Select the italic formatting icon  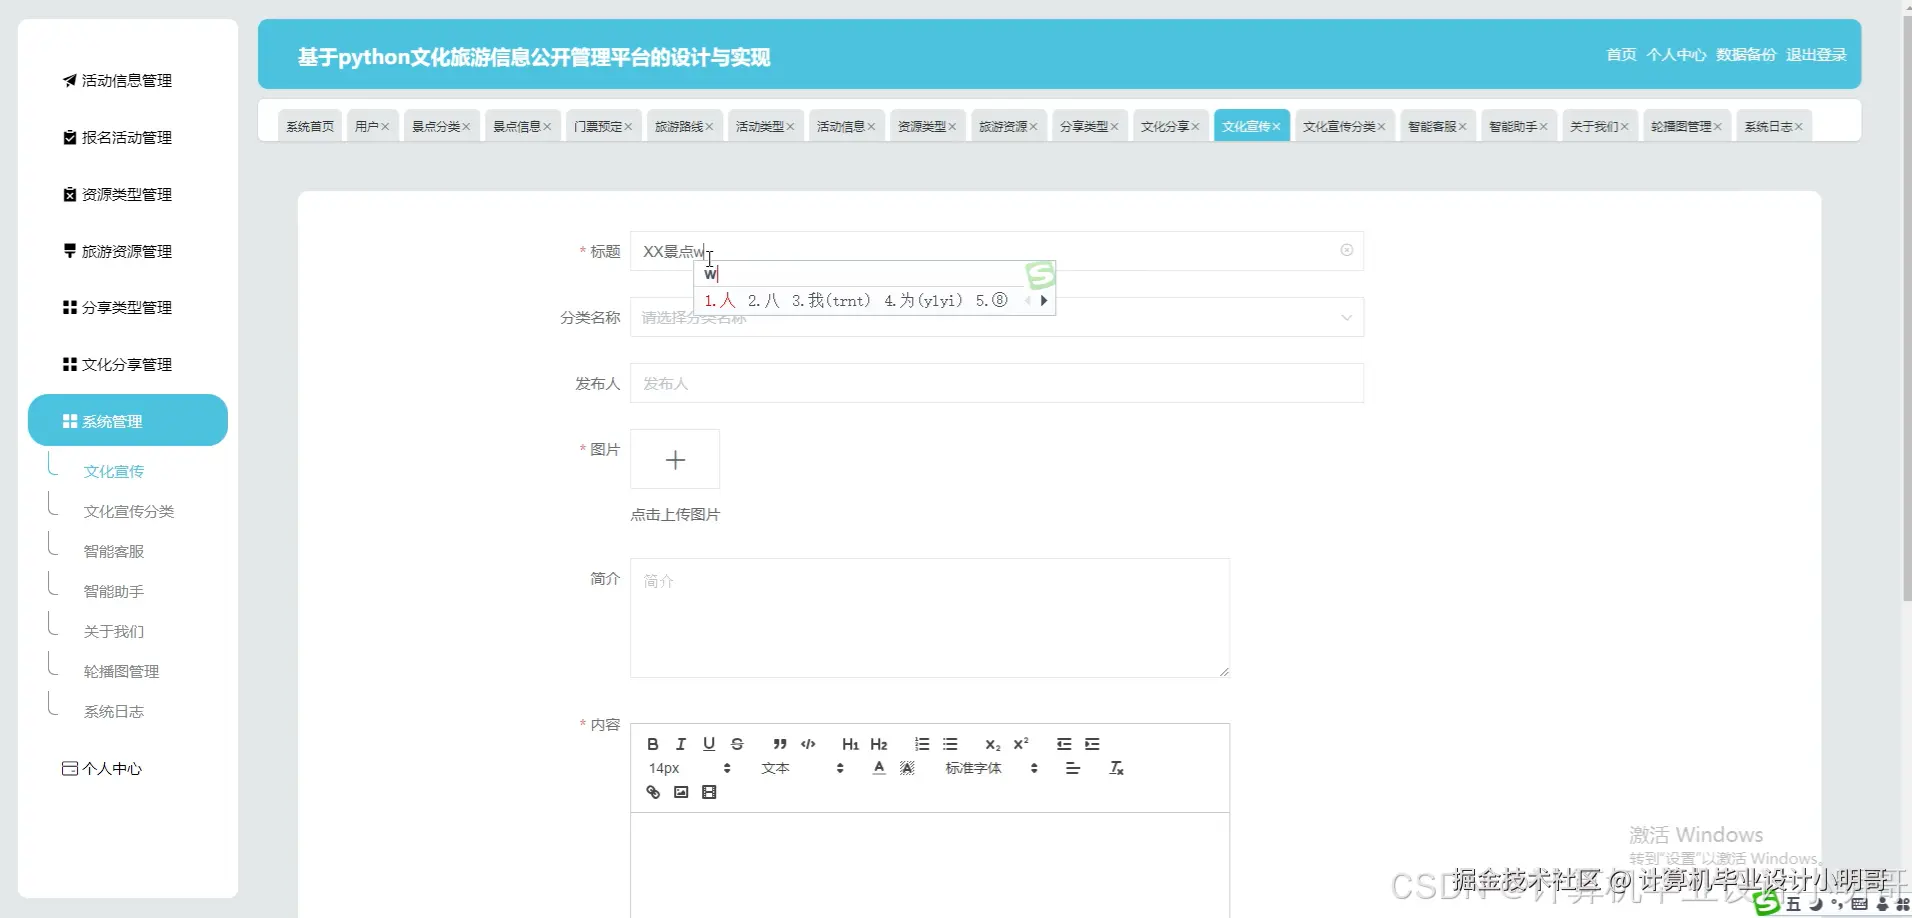tap(681, 744)
